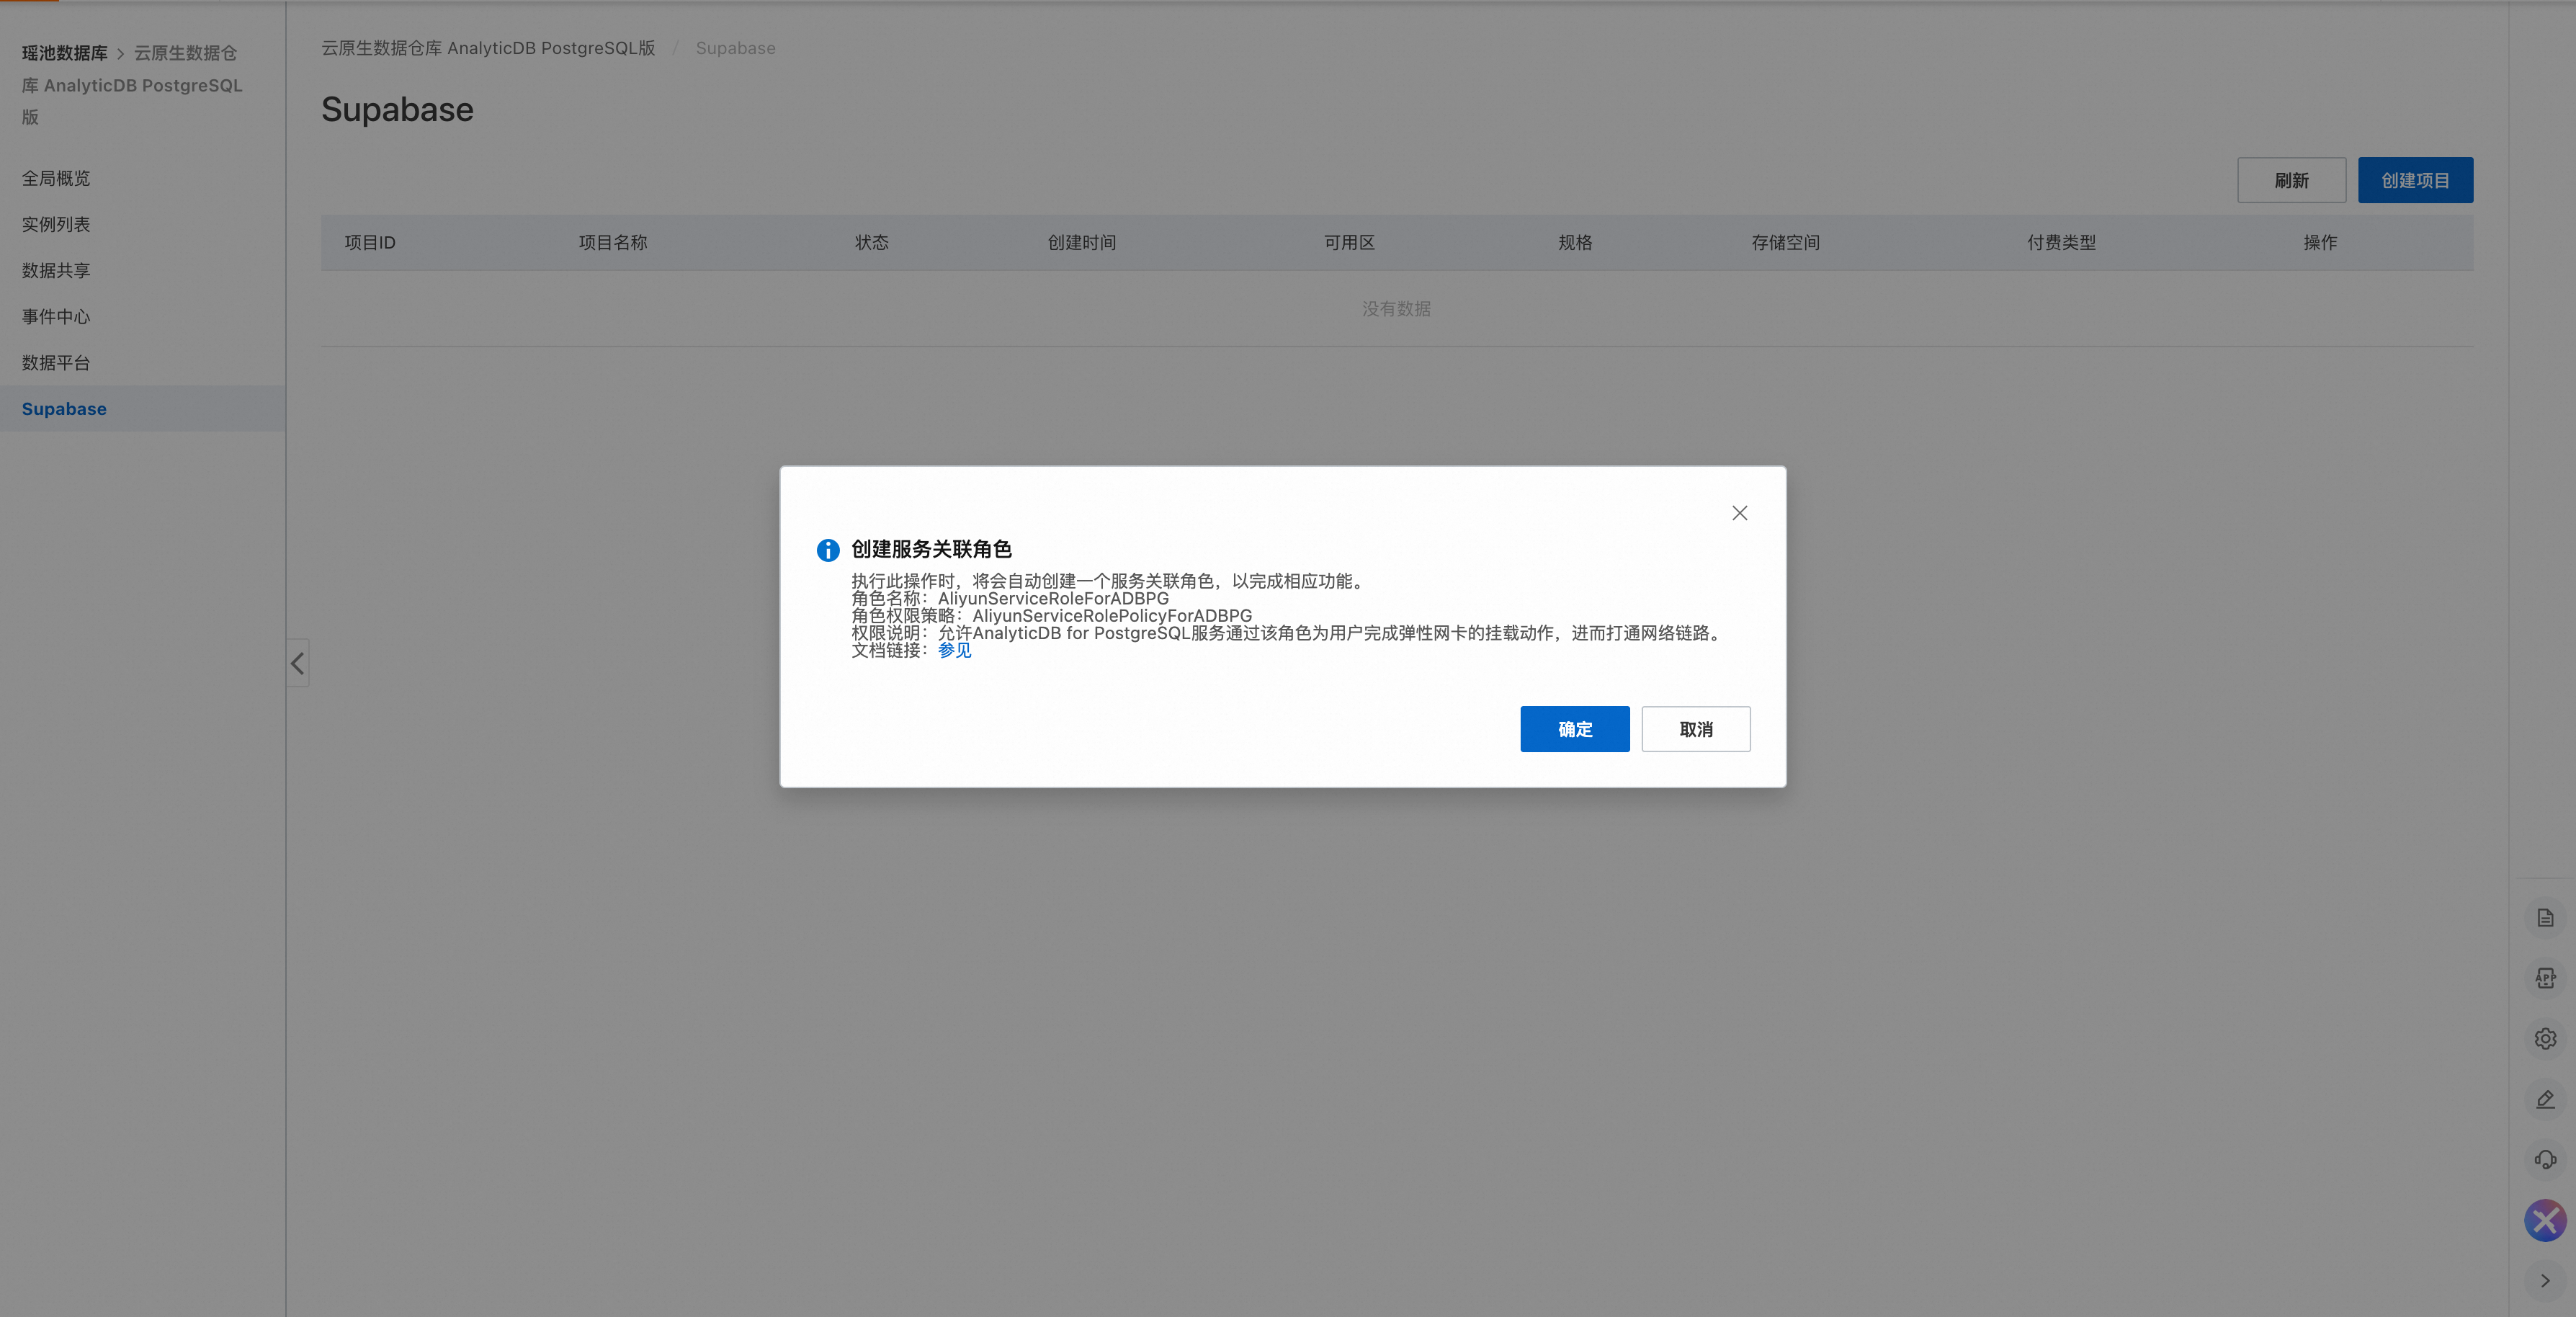Viewport: 2576px width, 1317px height.
Task: Click the 创建时间 column header
Action: point(1082,242)
